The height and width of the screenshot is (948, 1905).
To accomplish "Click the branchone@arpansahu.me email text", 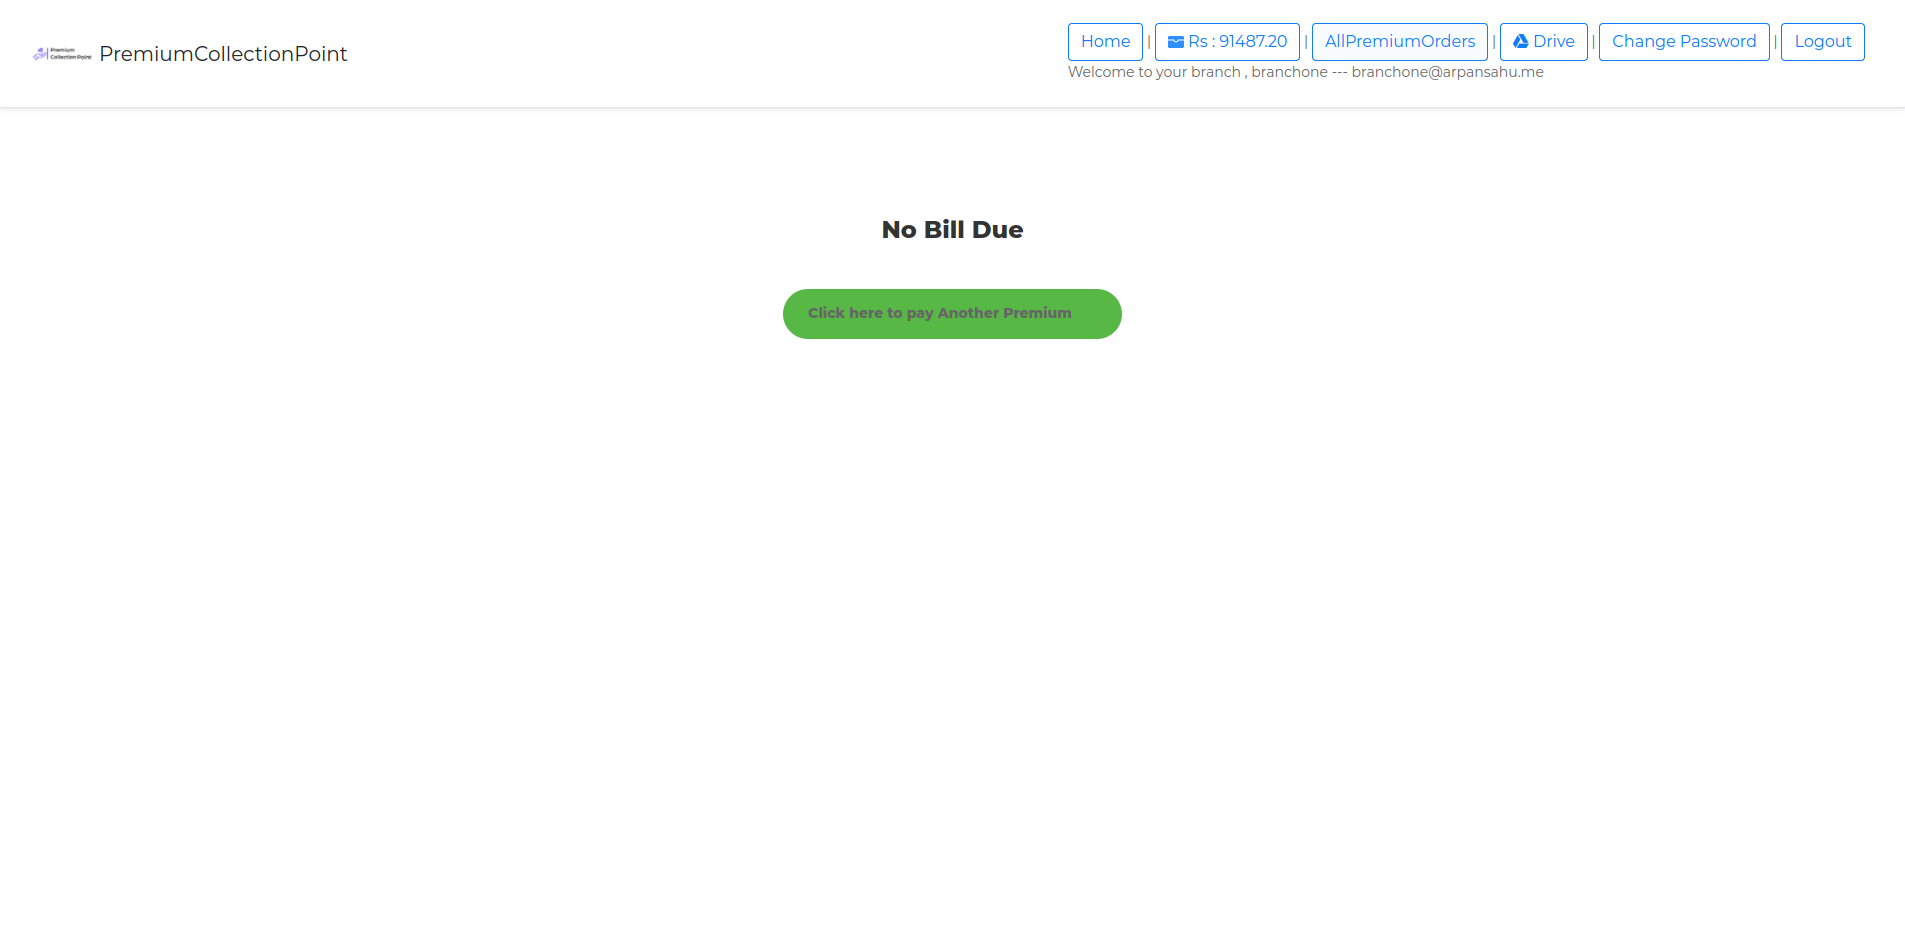I will tap(1447, 72).
